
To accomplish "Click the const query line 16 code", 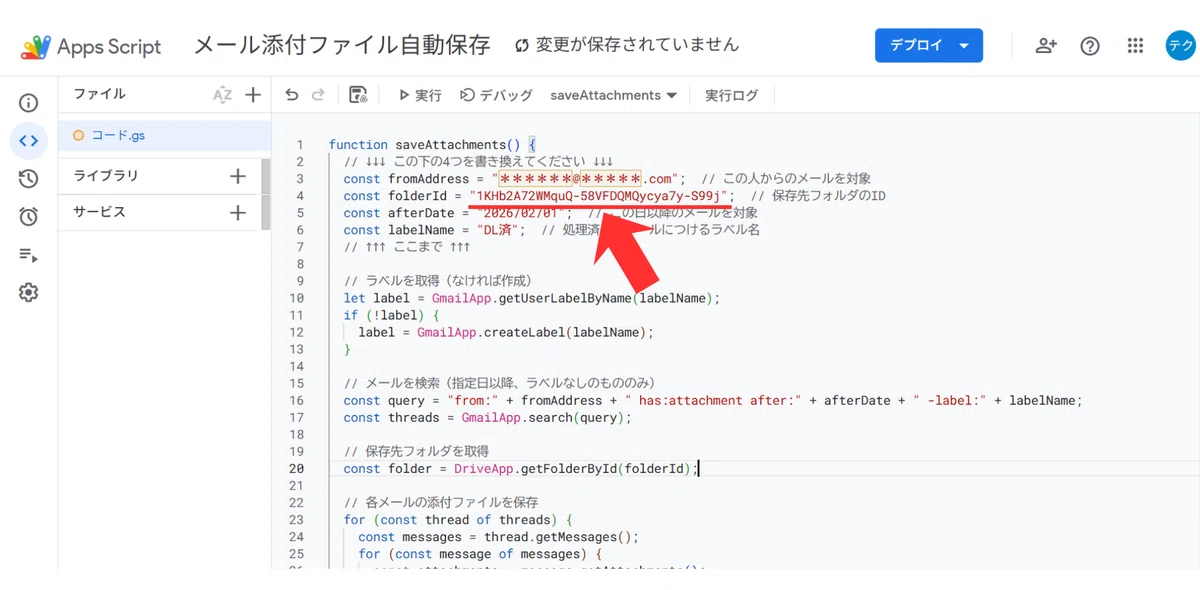I will click(x=713, y=400).
